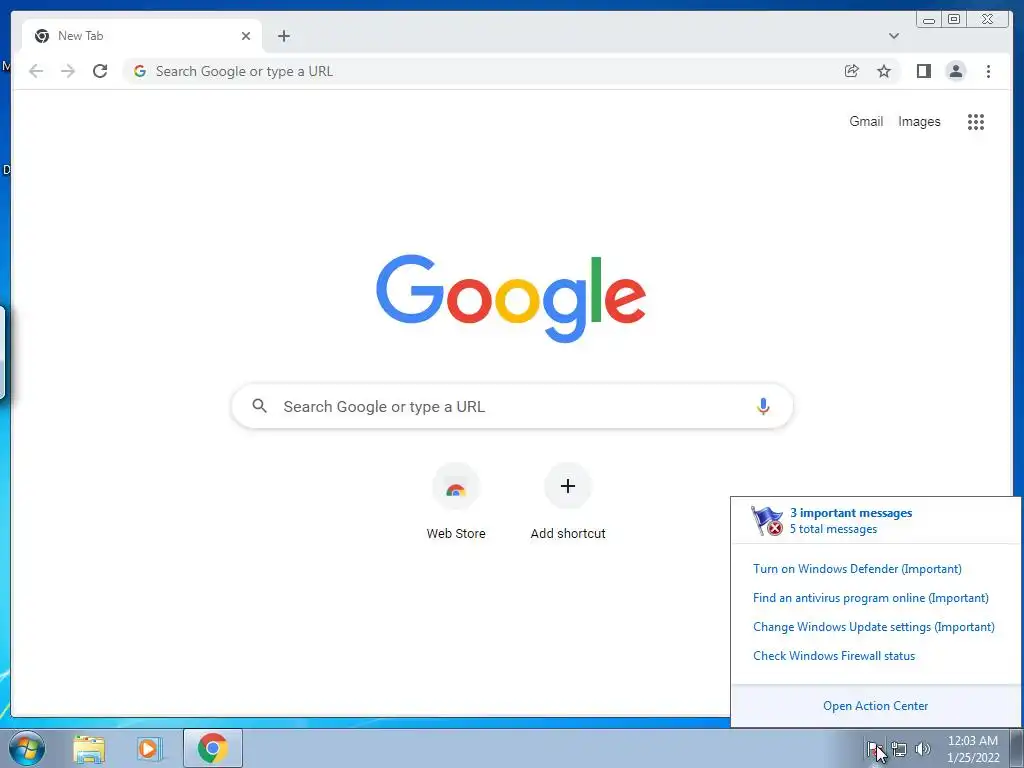Launch Windows Media Player from taskbar
The image size is (1024, 768).
point(149,748)
